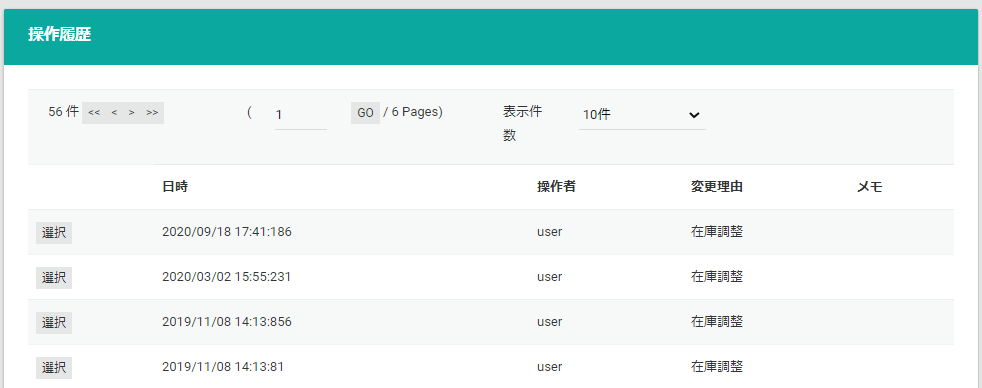982x388 pixels.
Task: Jump to last page with >> button
Action: tap(152, 113)
